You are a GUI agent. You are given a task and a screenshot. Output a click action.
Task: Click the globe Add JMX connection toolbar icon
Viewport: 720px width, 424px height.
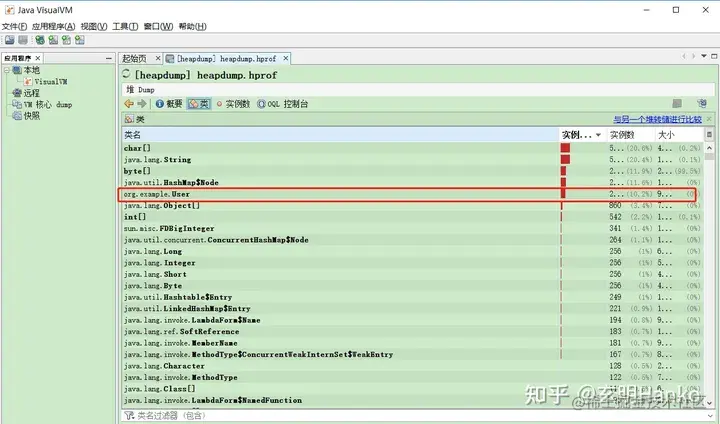click(x=40, y=40)
